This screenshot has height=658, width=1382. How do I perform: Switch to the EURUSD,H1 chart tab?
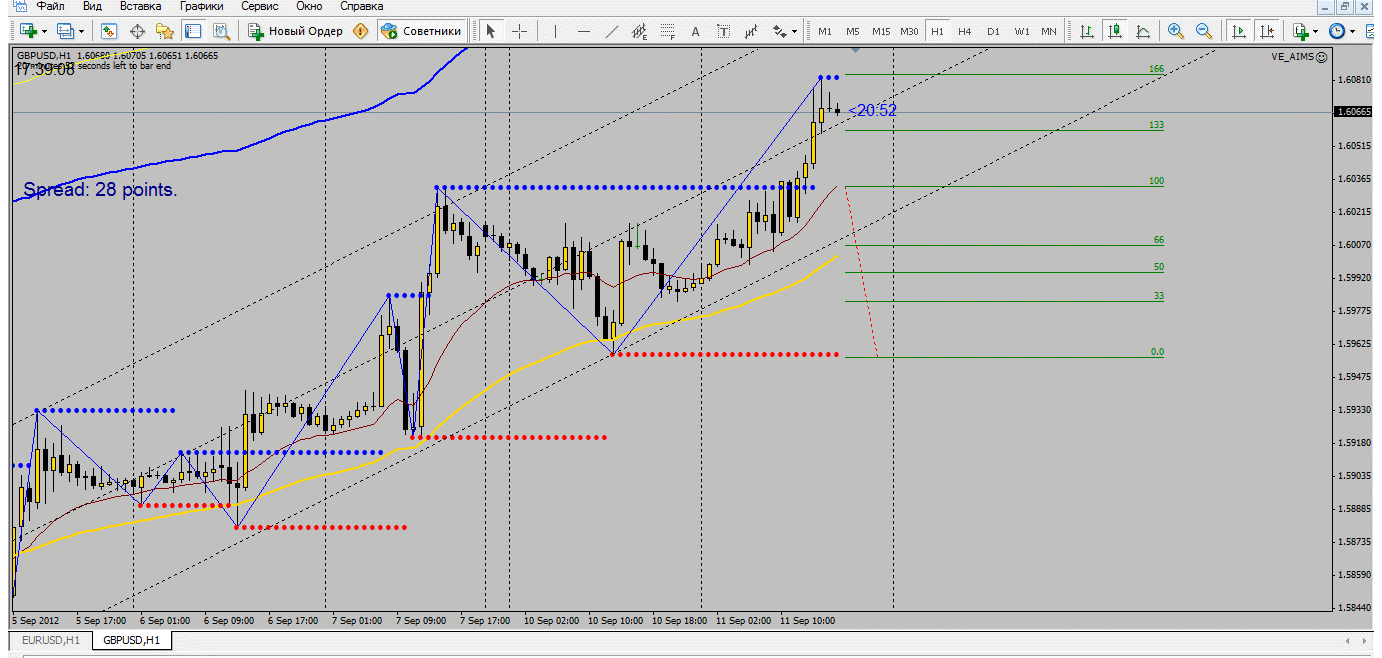[x=51, y=639]
